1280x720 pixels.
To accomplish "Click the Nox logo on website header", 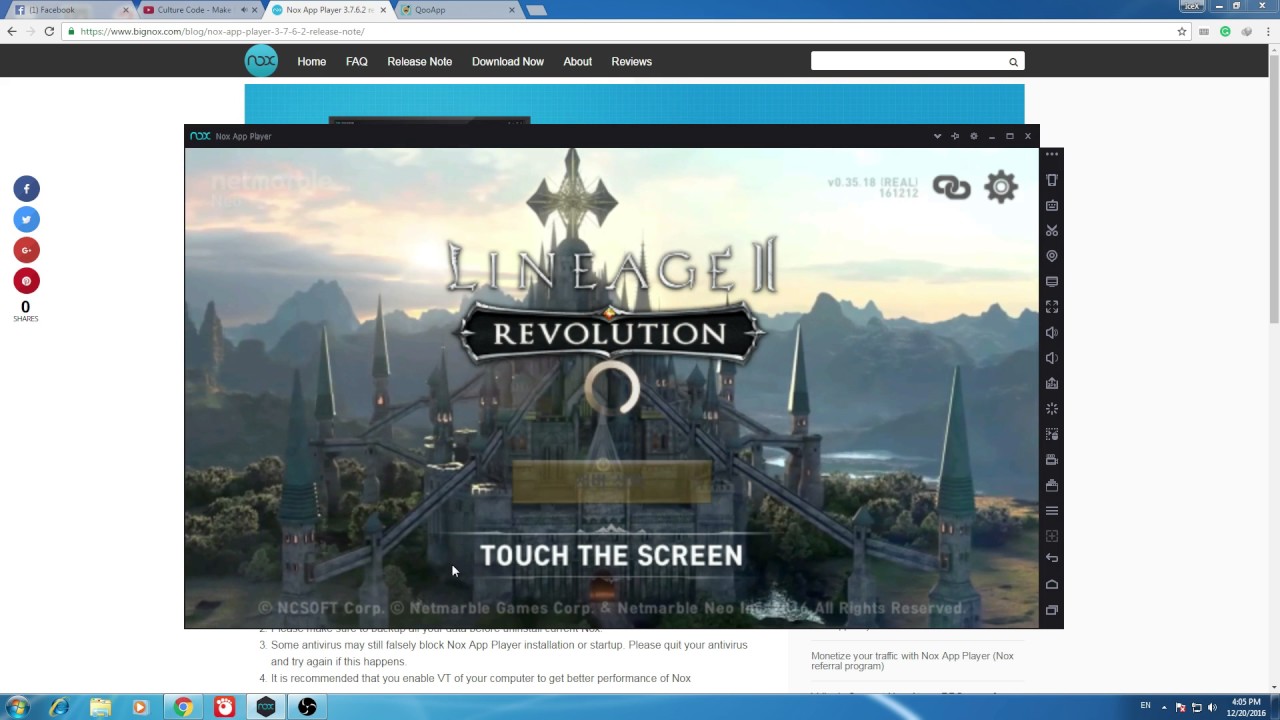I will click(261, 61).
